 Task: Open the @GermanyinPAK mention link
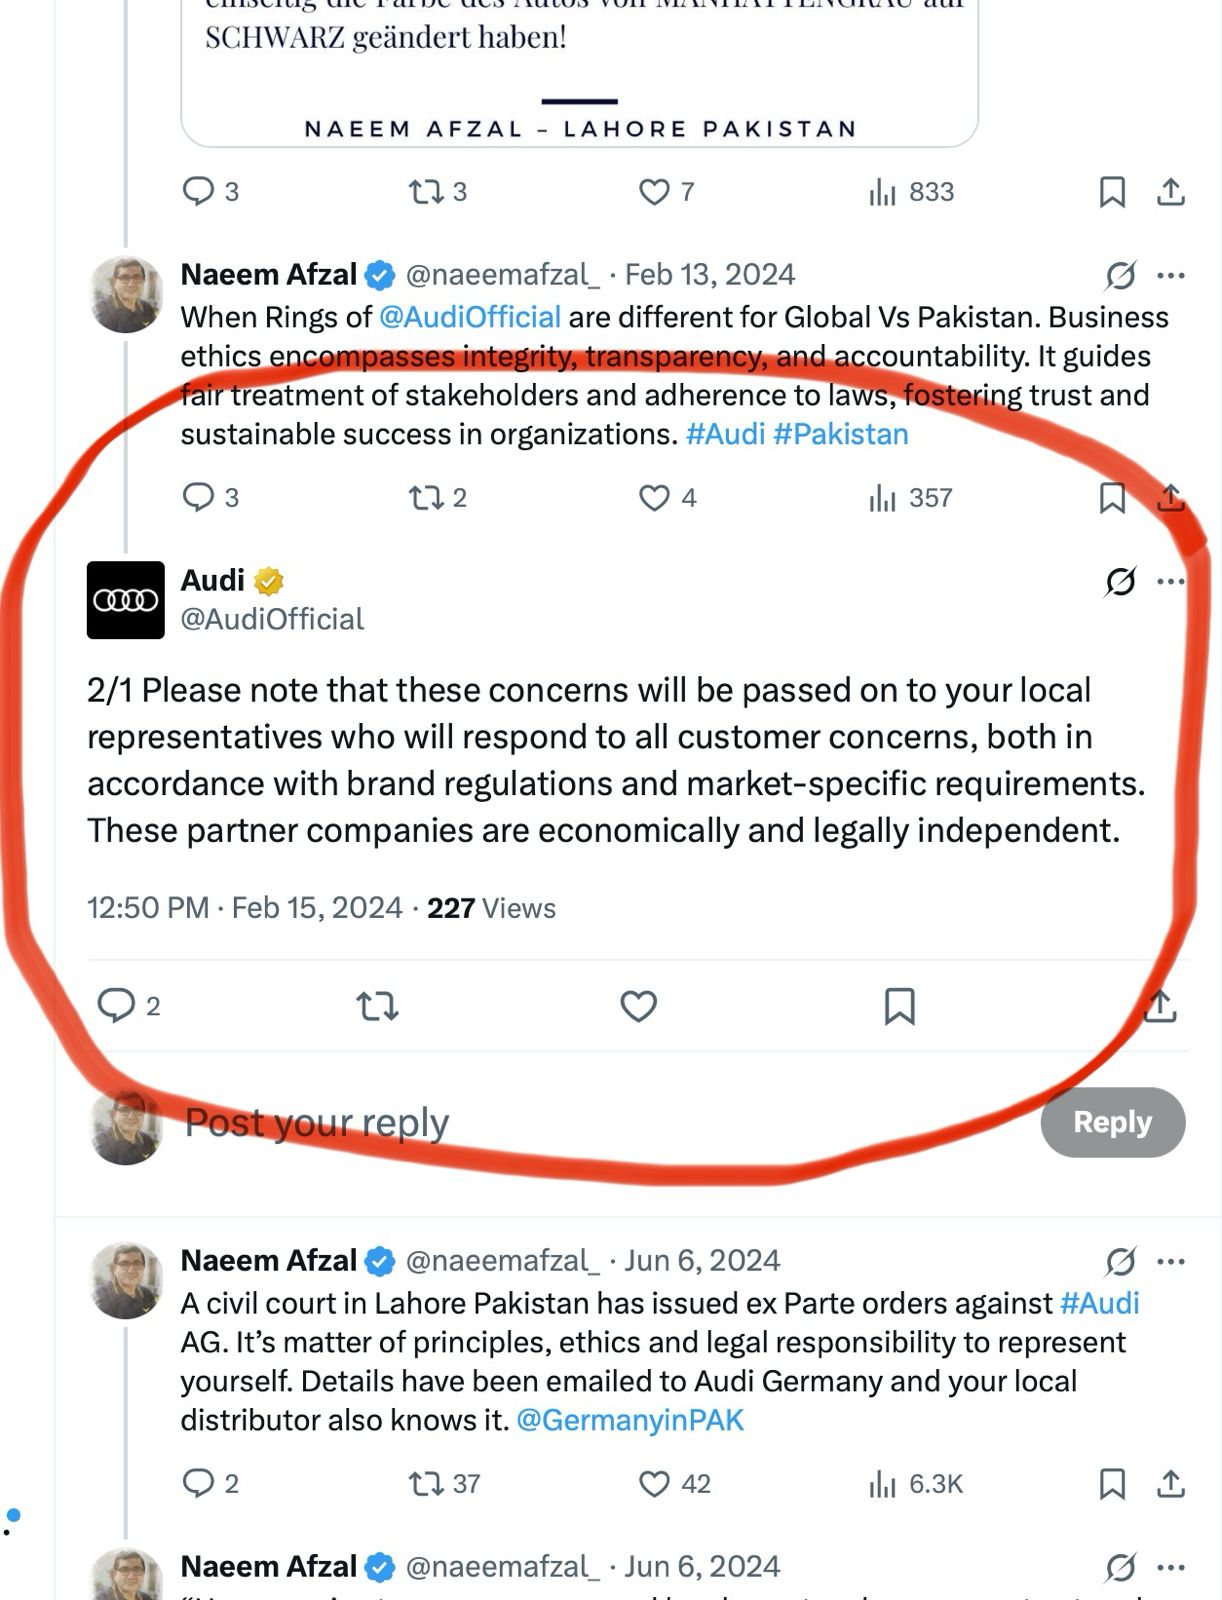point(630,1420)
